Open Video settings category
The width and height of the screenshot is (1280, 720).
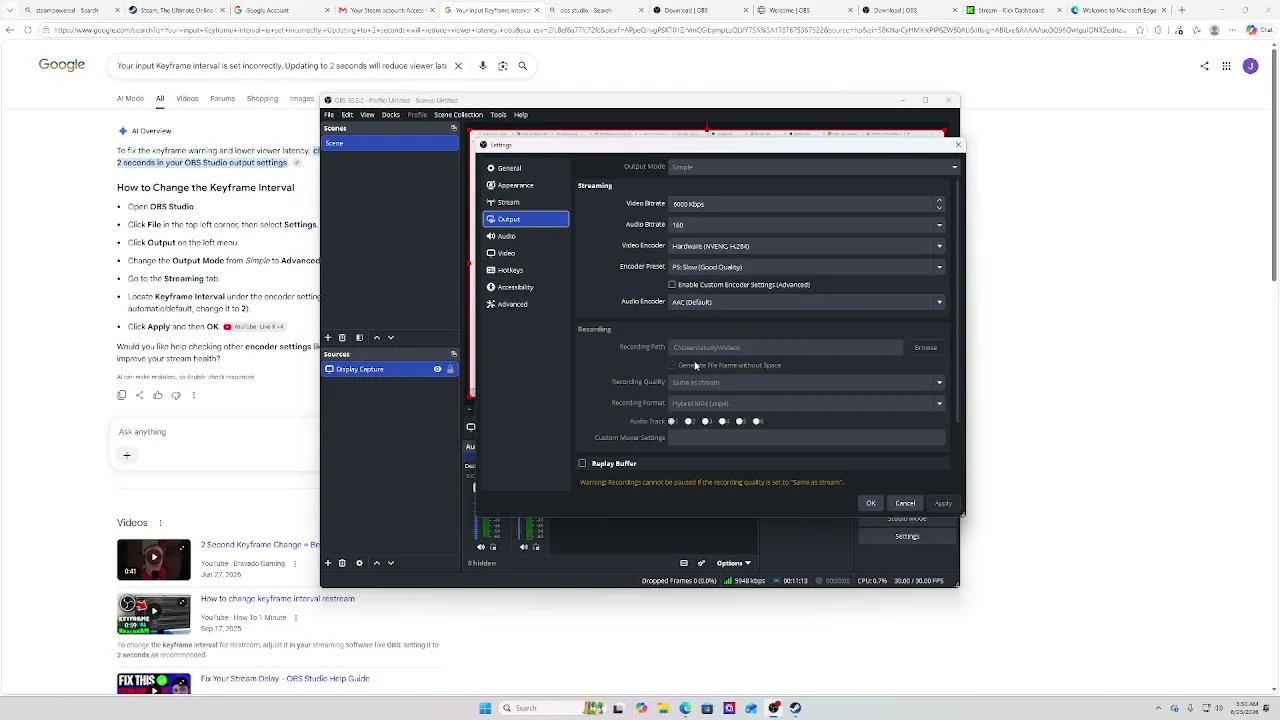(525, 253)
